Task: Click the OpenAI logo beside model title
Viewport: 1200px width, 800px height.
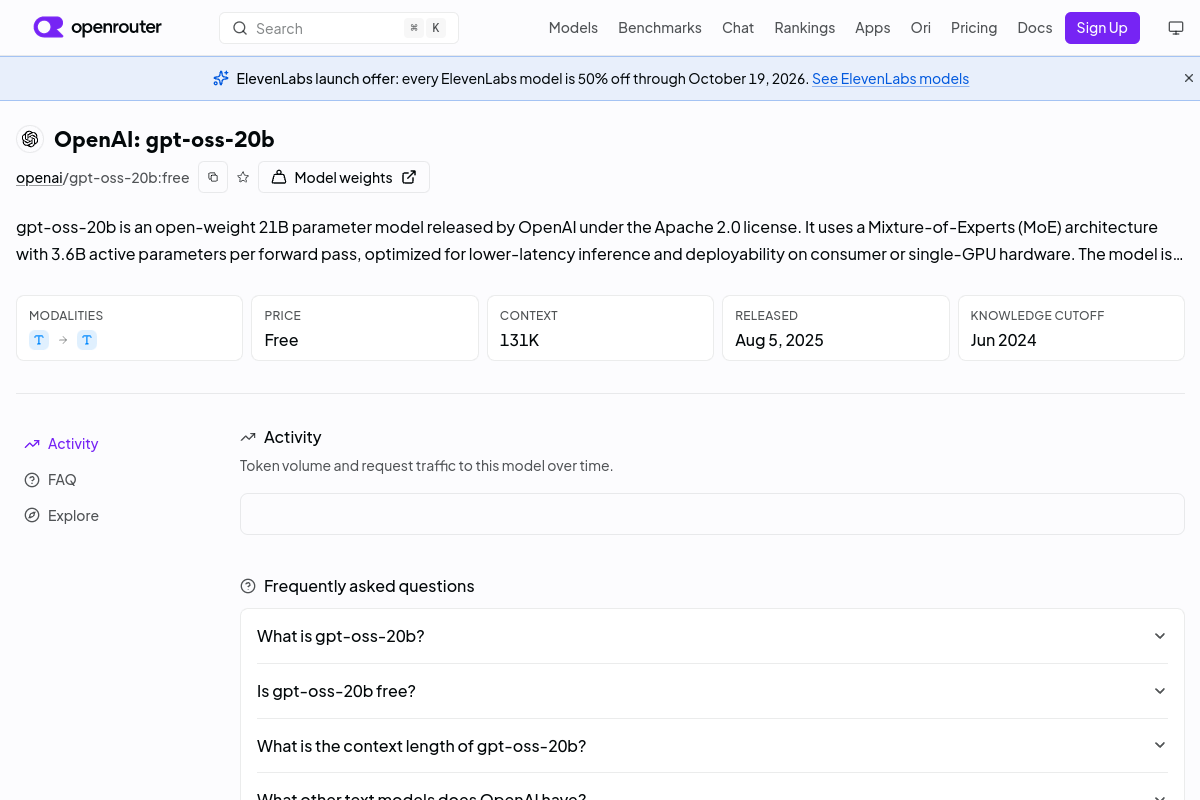Action: coord(30,139)
